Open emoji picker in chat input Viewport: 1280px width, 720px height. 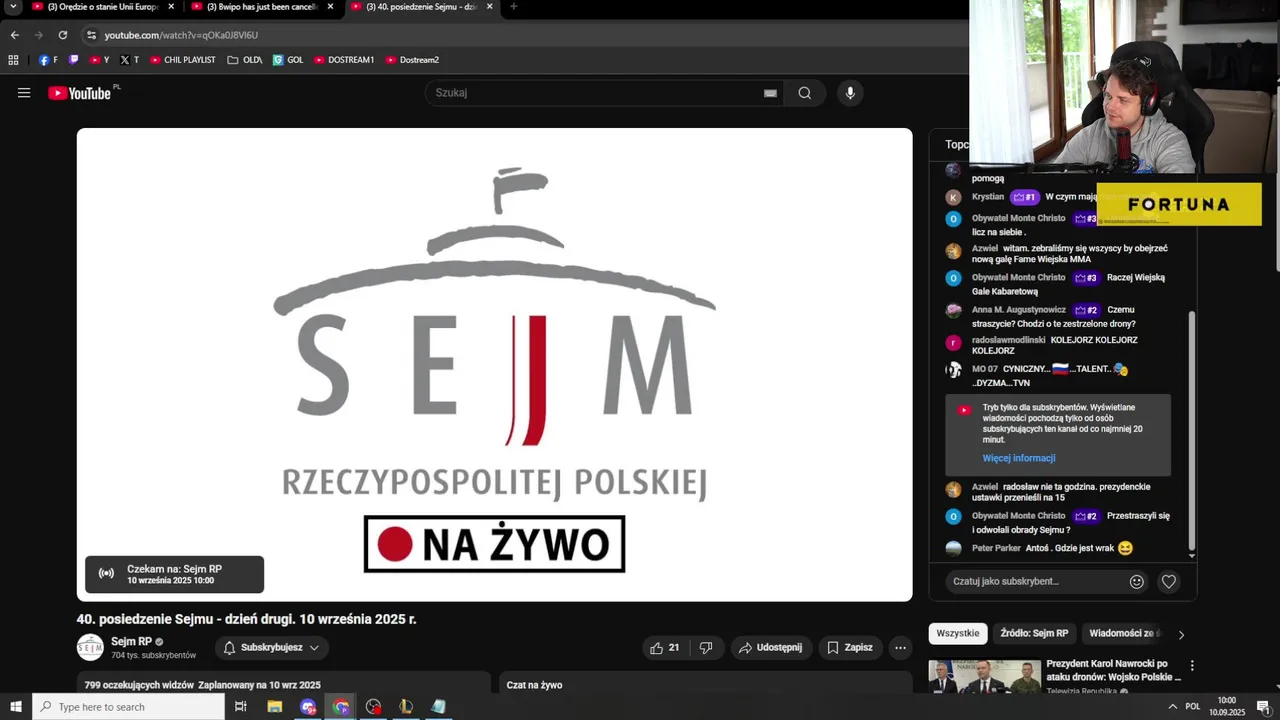pos(1136,581)
